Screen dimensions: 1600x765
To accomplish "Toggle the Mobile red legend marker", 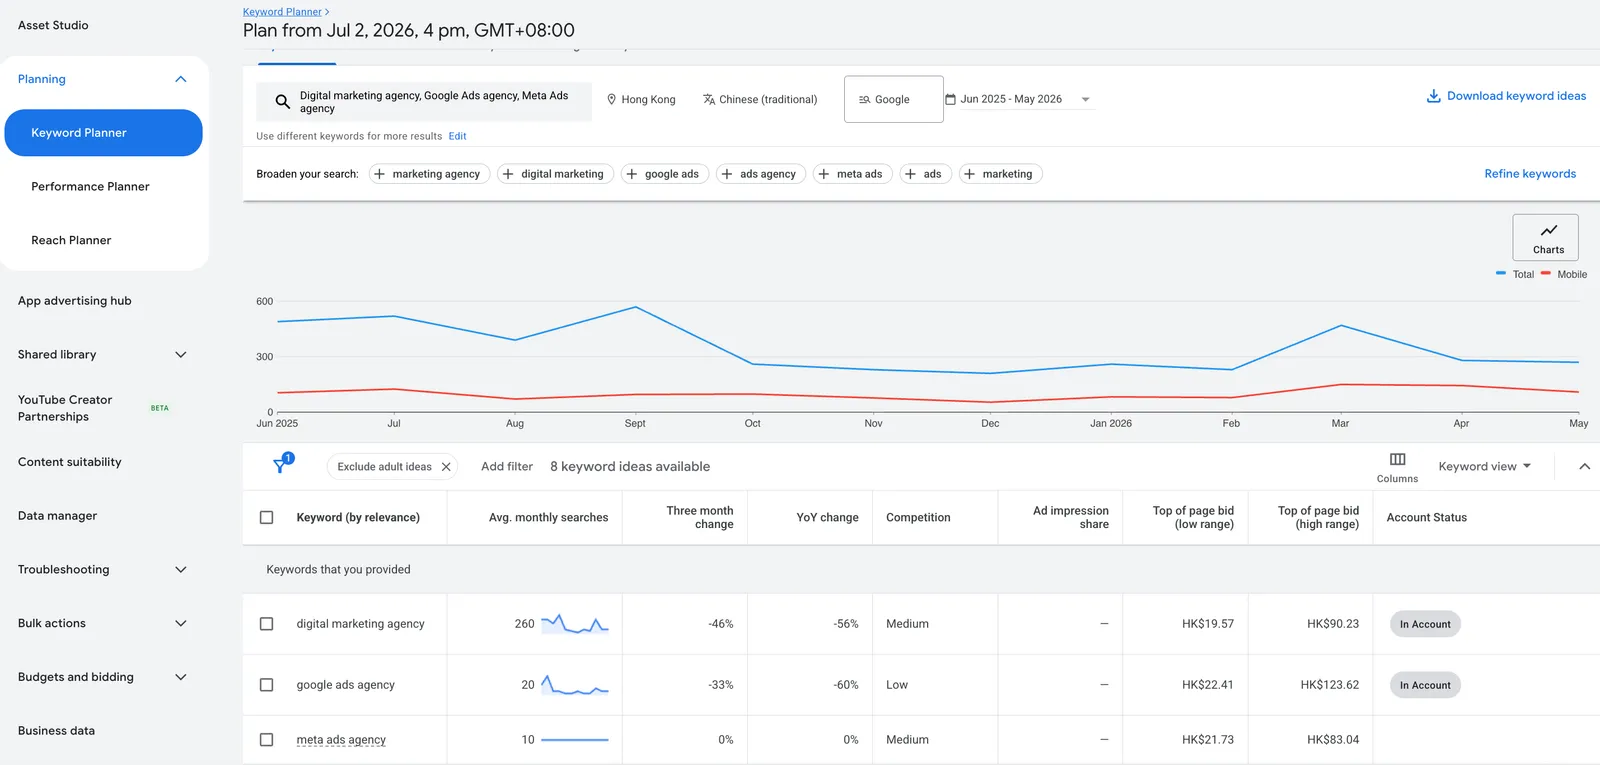I will tap(1546, 274).
